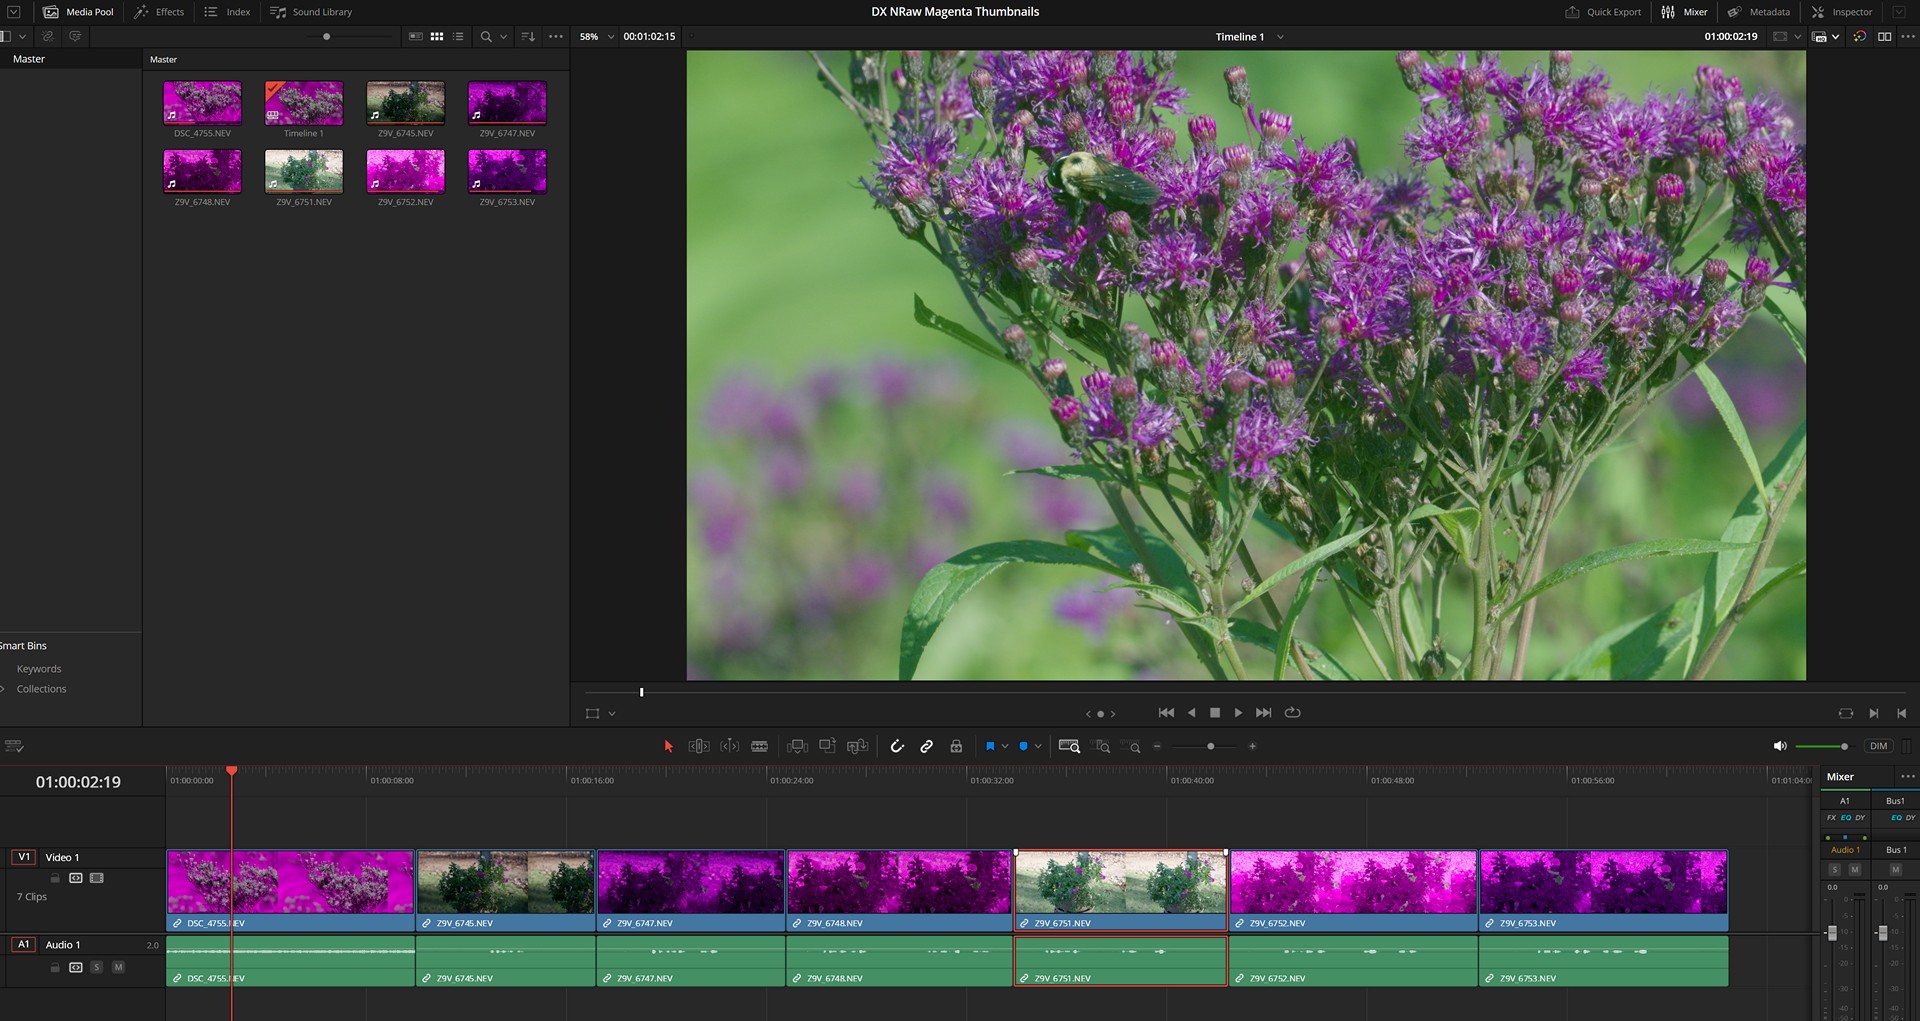The height and width of the screenshot is (1021, 1920).
Task: Click the Replace Clip icon
Action: (x=857, y=746)
